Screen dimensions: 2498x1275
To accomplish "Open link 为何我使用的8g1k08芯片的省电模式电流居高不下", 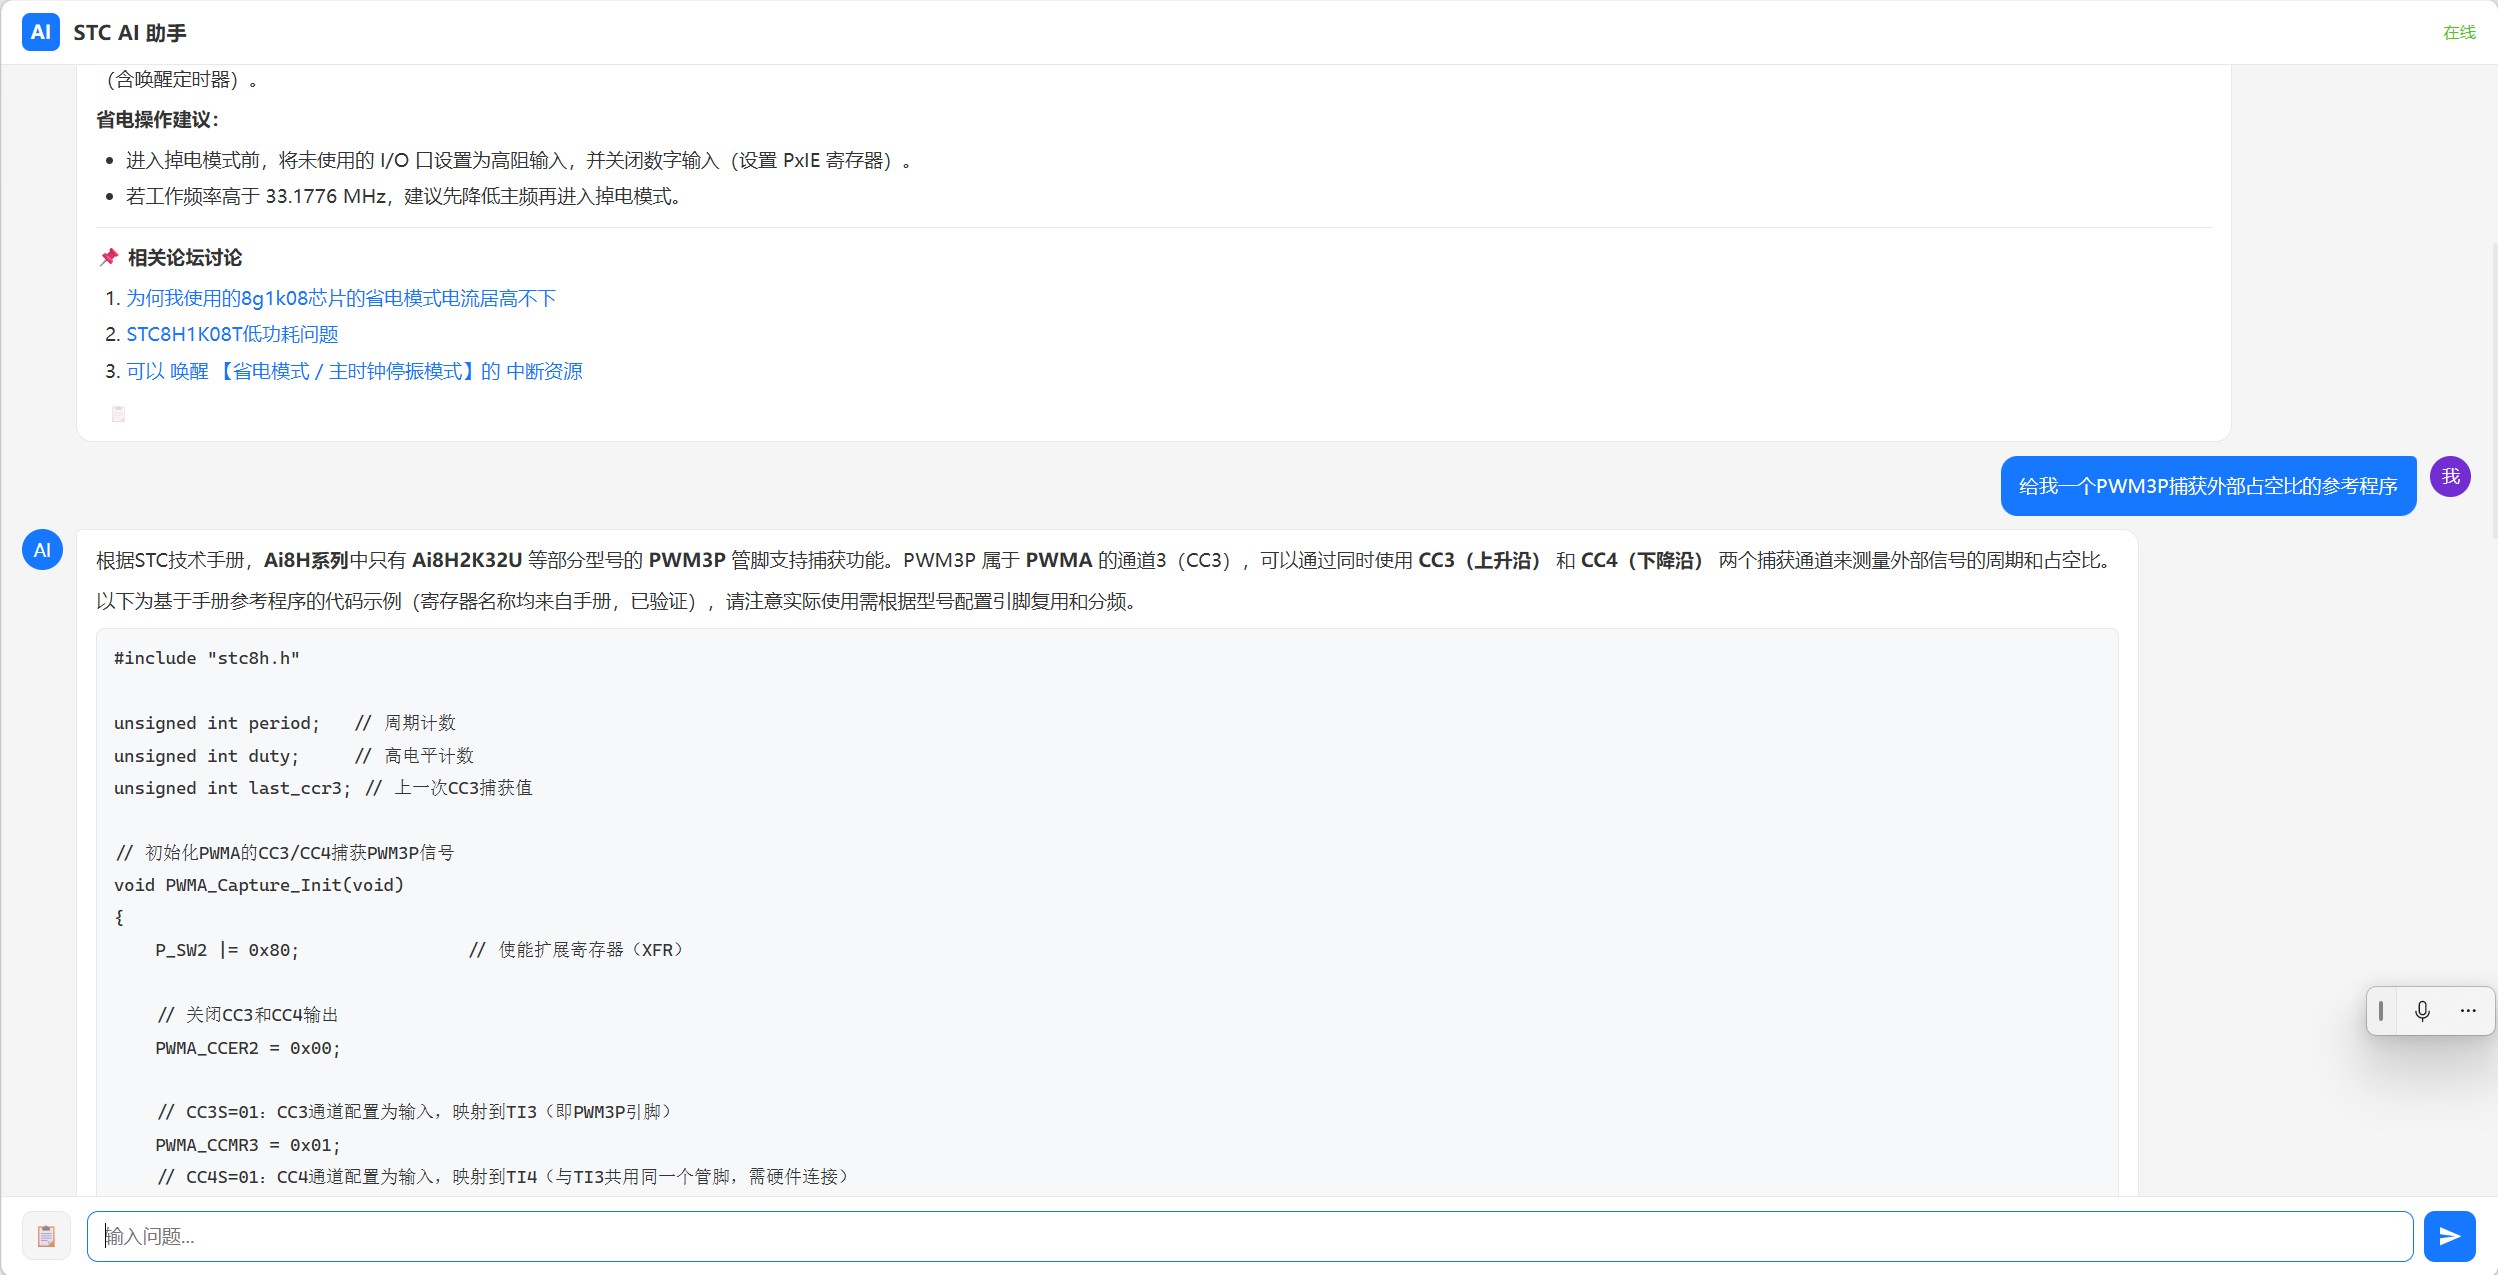I will pos(341,299).
